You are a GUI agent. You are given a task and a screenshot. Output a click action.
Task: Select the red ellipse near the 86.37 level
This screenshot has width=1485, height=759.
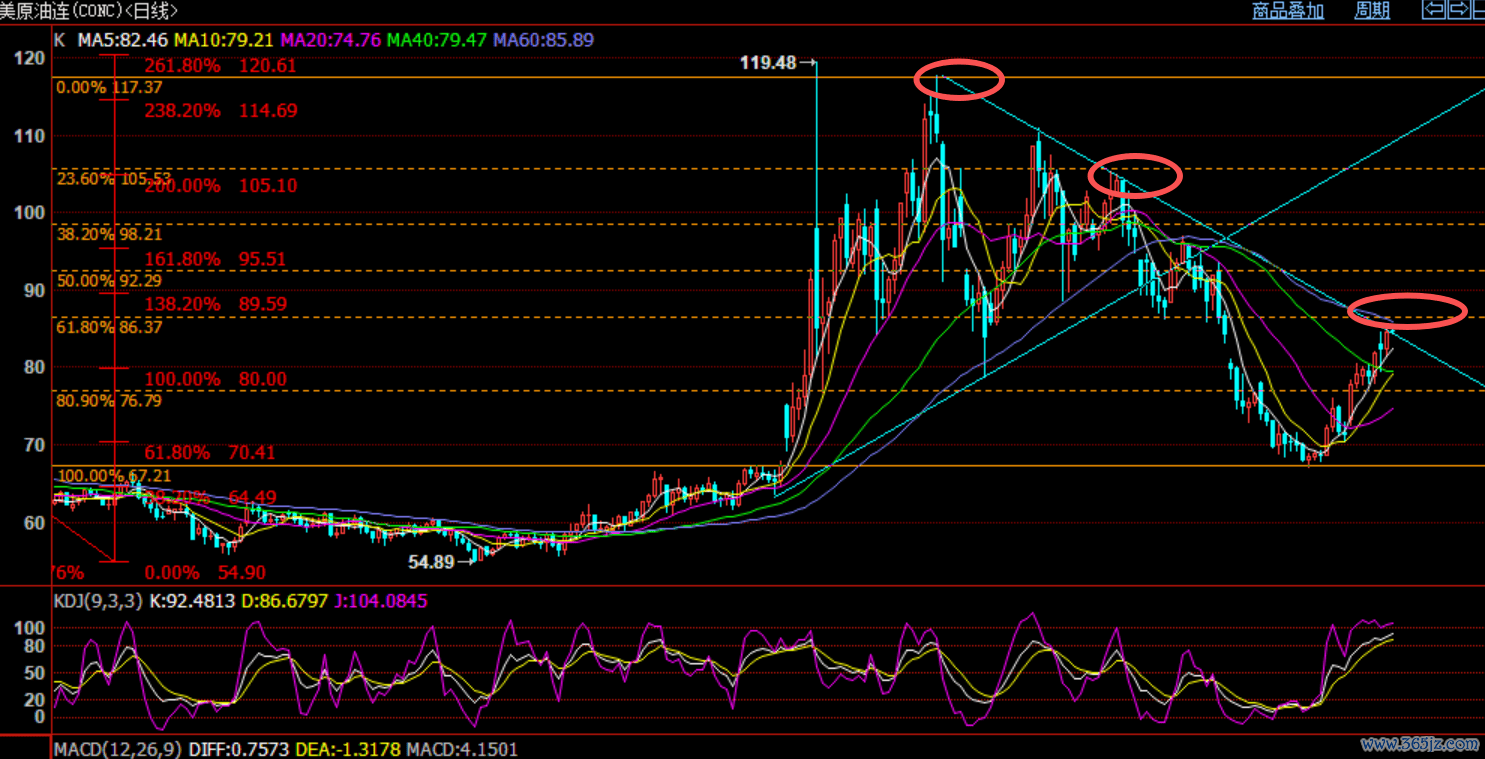click(1407, 311)
